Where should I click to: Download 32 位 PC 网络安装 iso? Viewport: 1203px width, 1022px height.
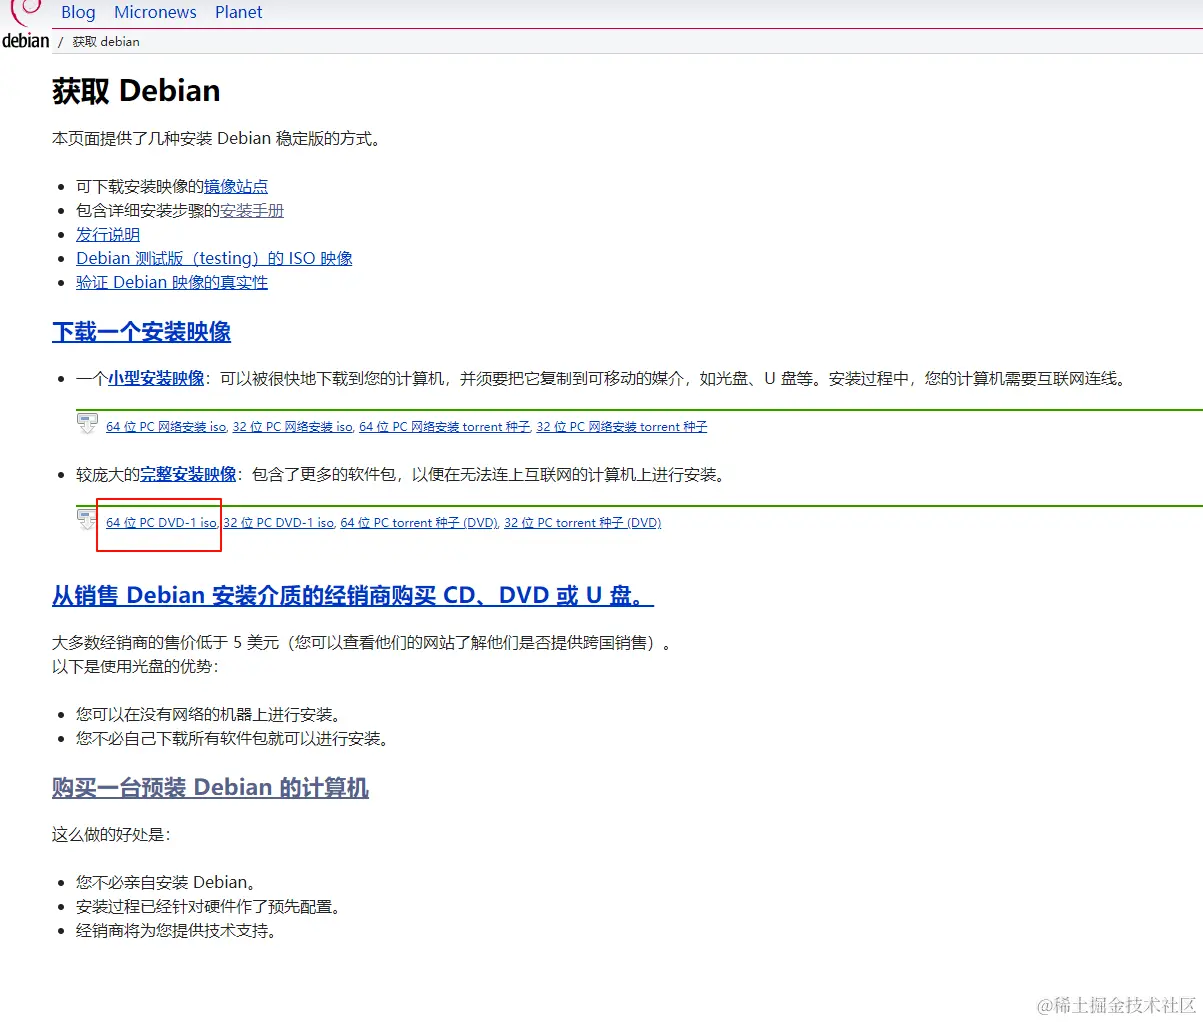[293, 427]
